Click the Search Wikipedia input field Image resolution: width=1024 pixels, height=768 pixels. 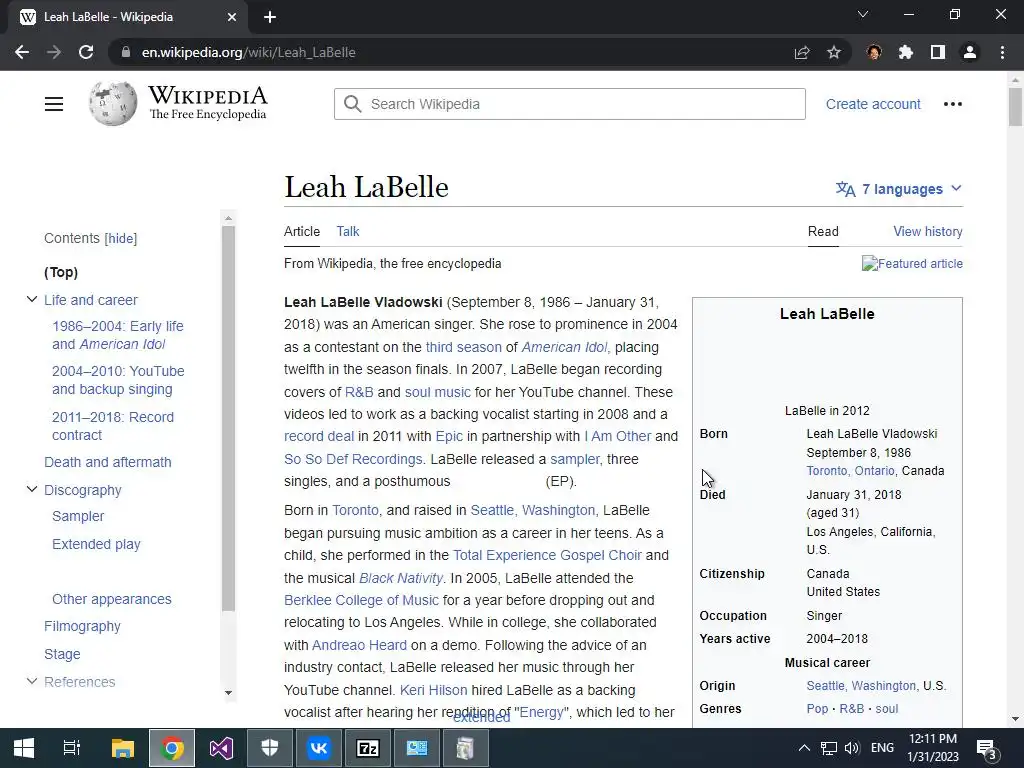click(x=569, y=104)
